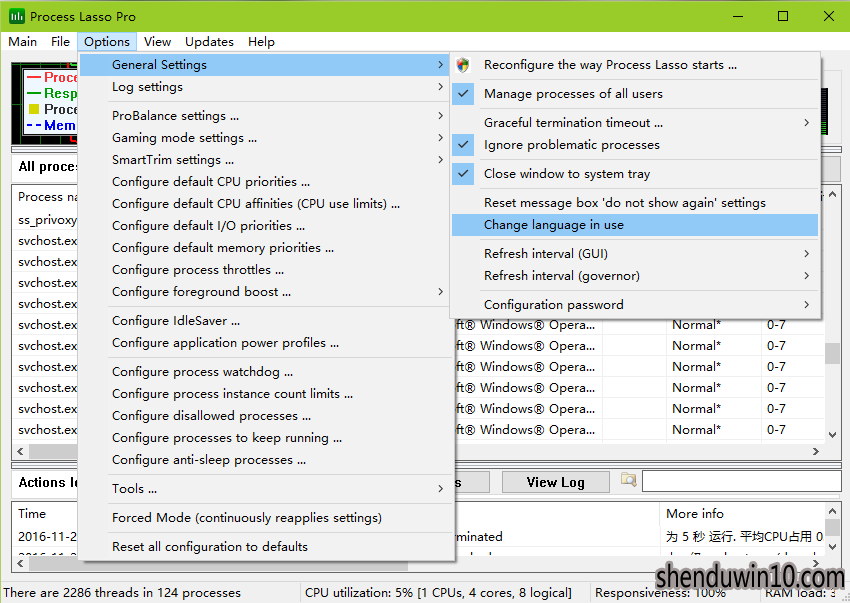Close the Options menu from the menu bar
The height and width of the screenshot is (603, 850).
pos(107,42)
